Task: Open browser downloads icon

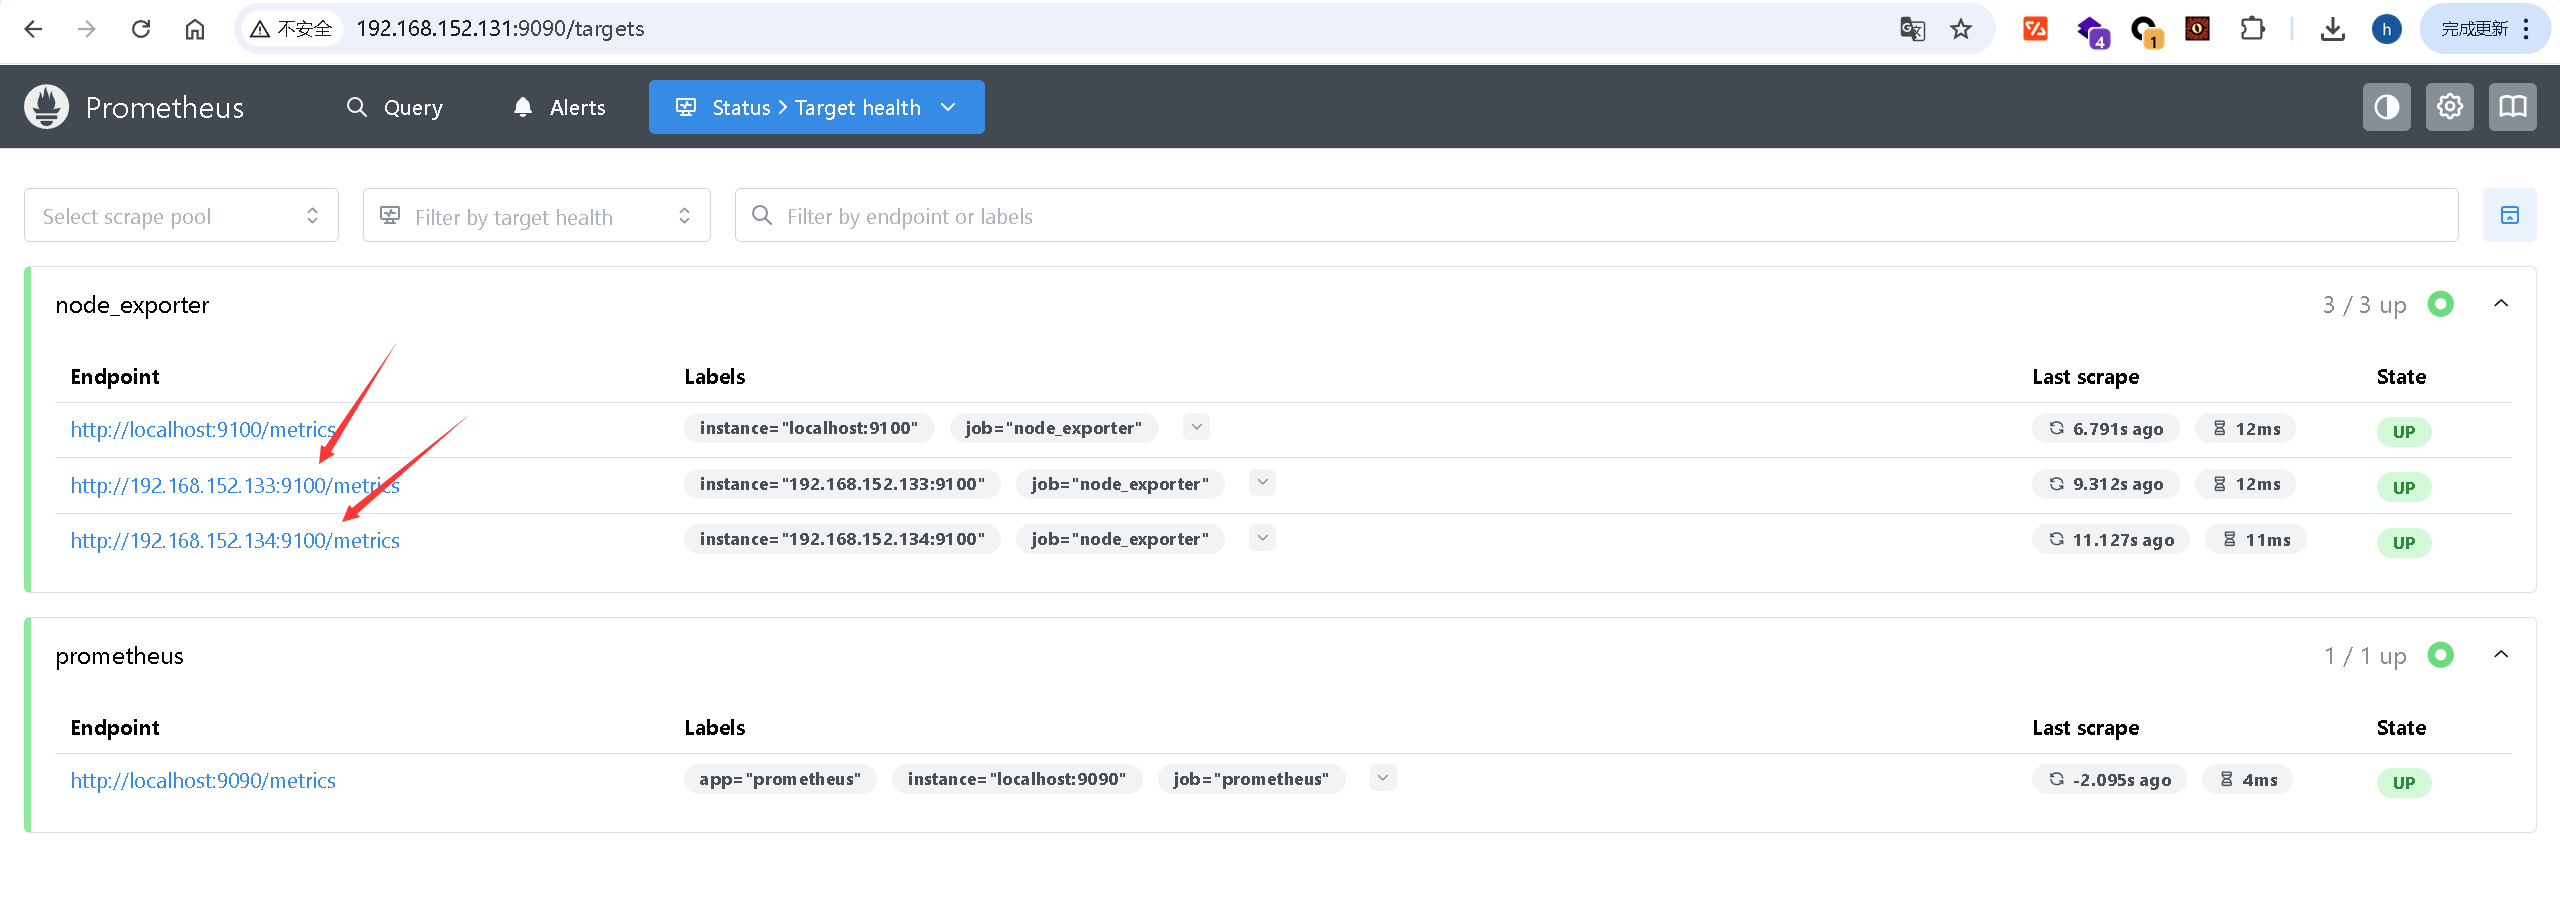Action: pyautogui.click(x=2332, y=29)
